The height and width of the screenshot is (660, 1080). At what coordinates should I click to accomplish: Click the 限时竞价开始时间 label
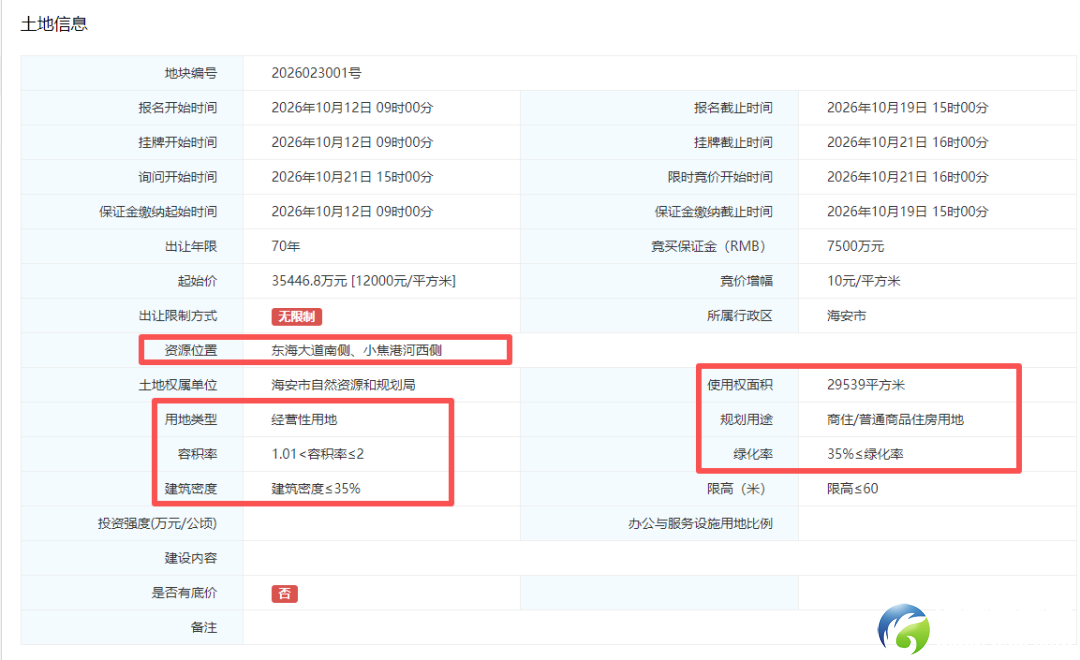[x=720, y=177]
